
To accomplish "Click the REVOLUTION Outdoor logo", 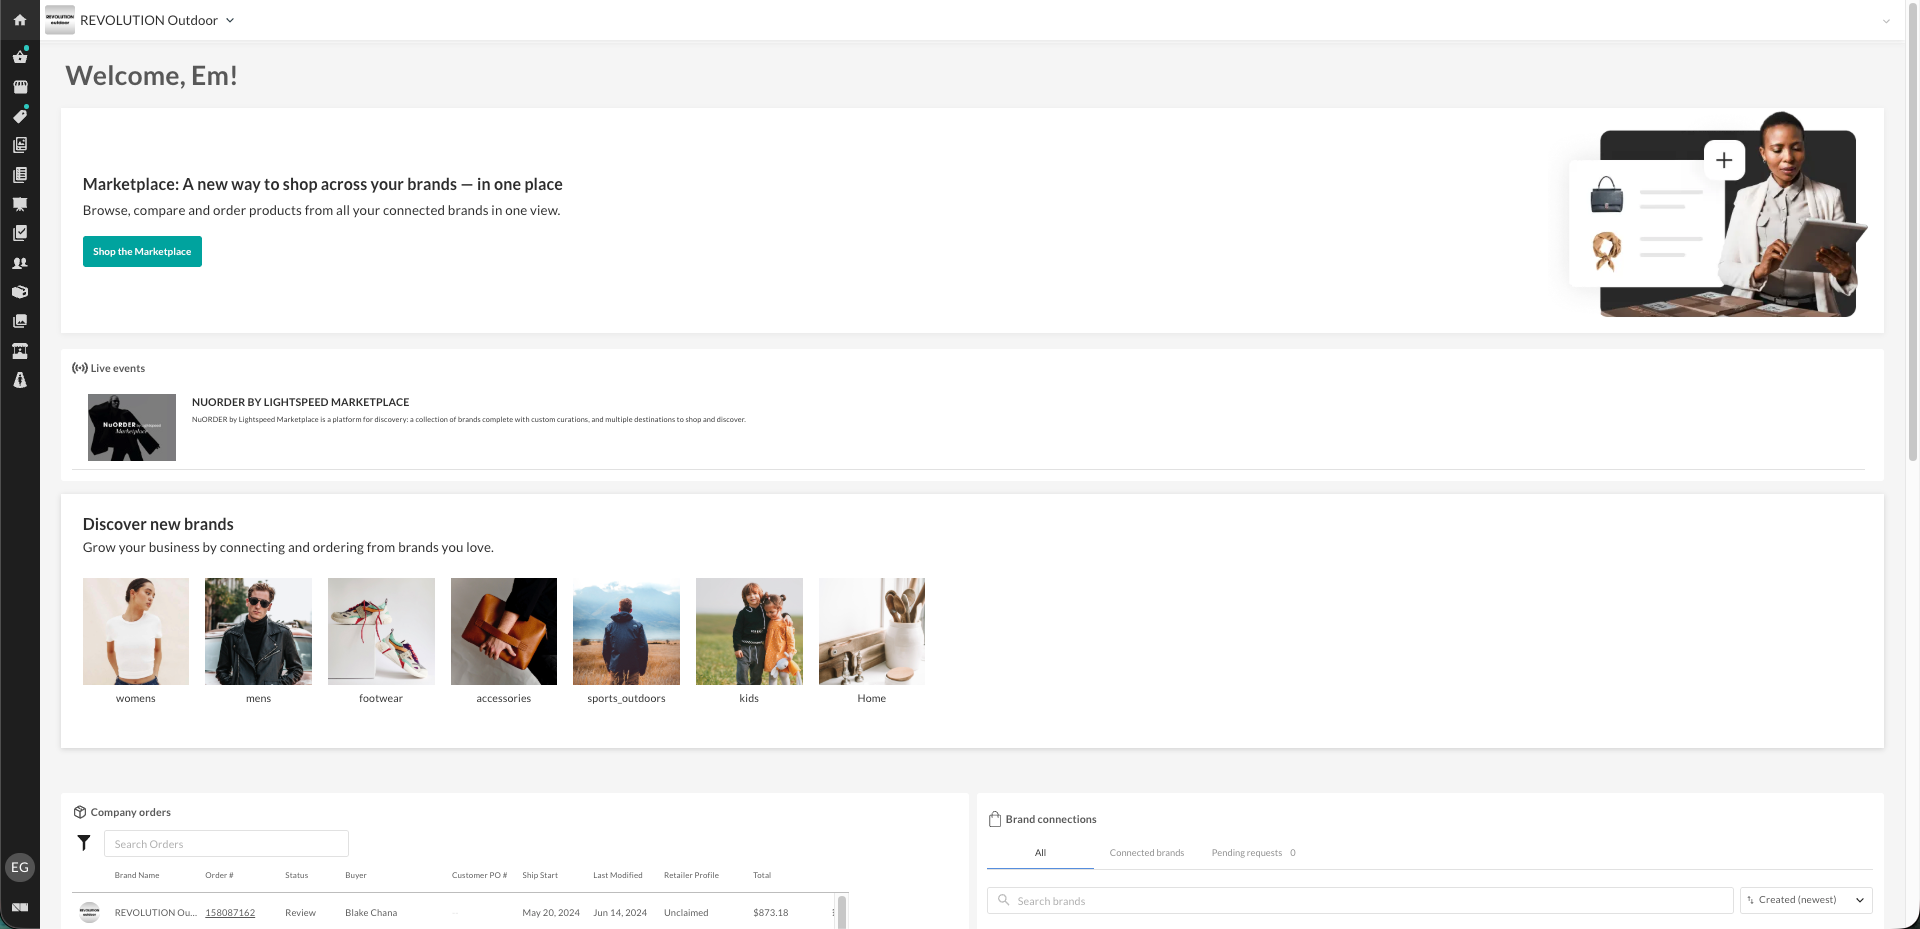I will pos(60,20).
